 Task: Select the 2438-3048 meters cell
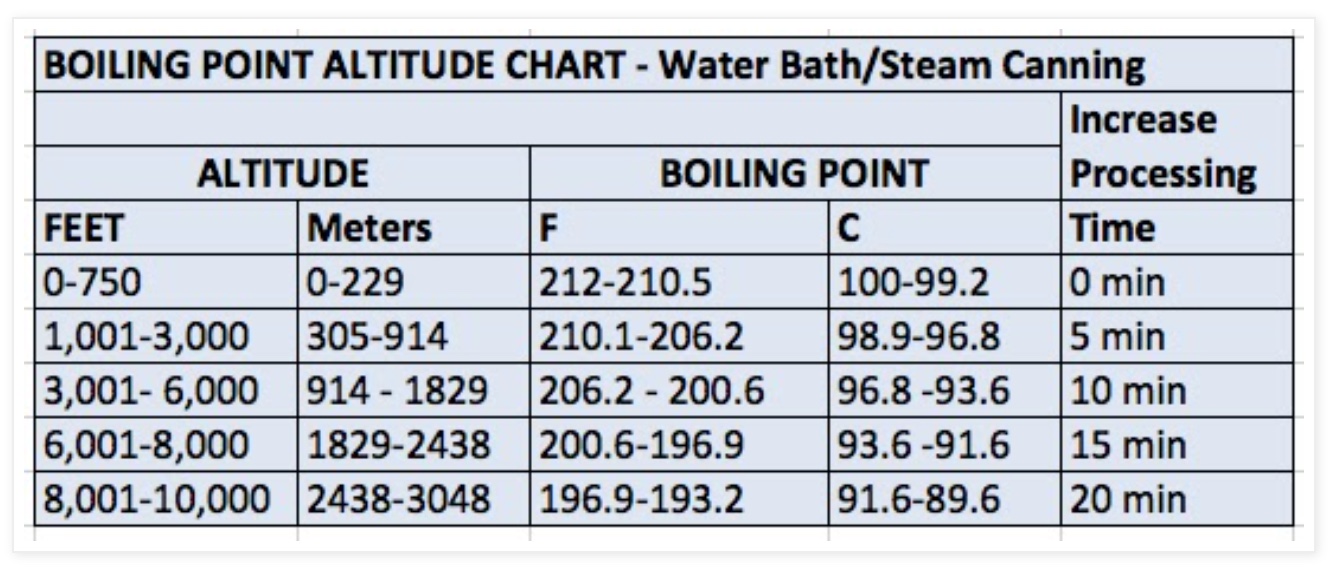(414, 498)
